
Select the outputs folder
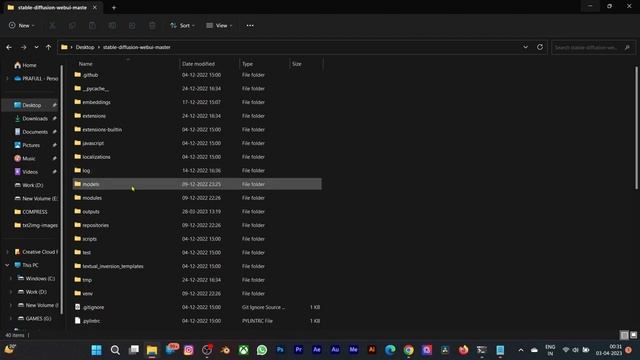coord(91,212)
